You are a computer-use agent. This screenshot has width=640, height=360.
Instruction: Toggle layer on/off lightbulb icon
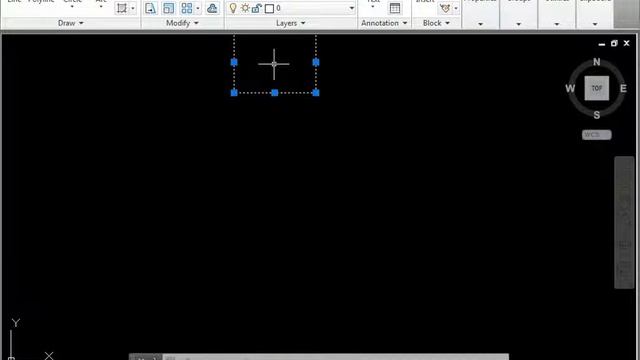[x=233, y=8]
